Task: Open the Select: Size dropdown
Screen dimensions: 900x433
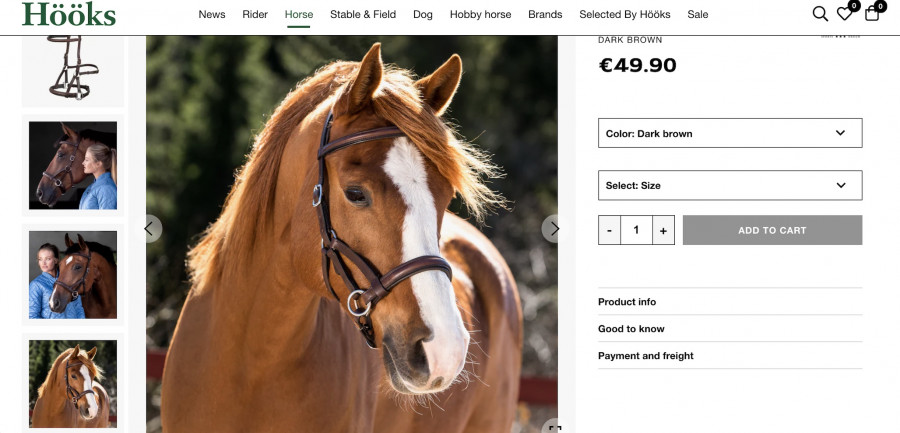Action: point(730,185)
